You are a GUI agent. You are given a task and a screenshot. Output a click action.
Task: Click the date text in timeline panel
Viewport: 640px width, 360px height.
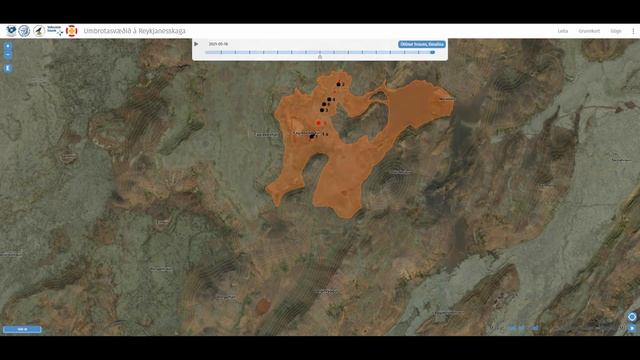(218, 44)
